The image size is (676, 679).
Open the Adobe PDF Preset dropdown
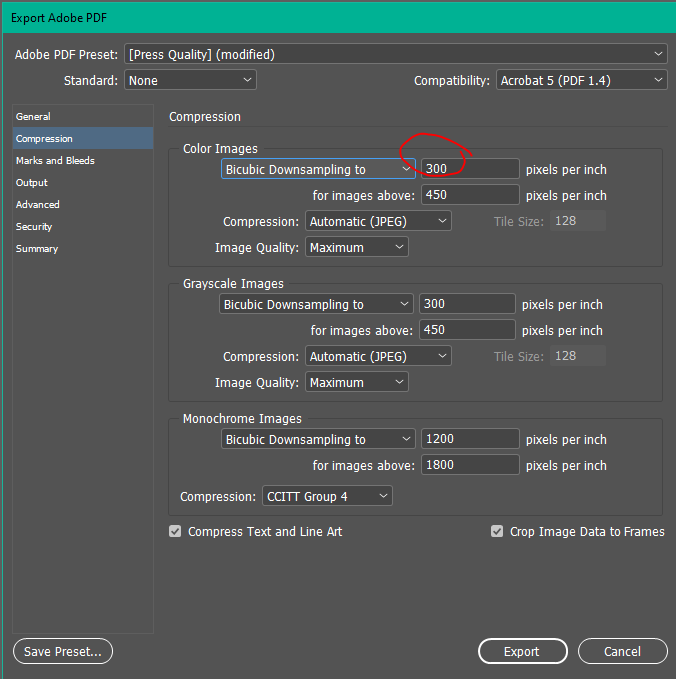point(395,54)
